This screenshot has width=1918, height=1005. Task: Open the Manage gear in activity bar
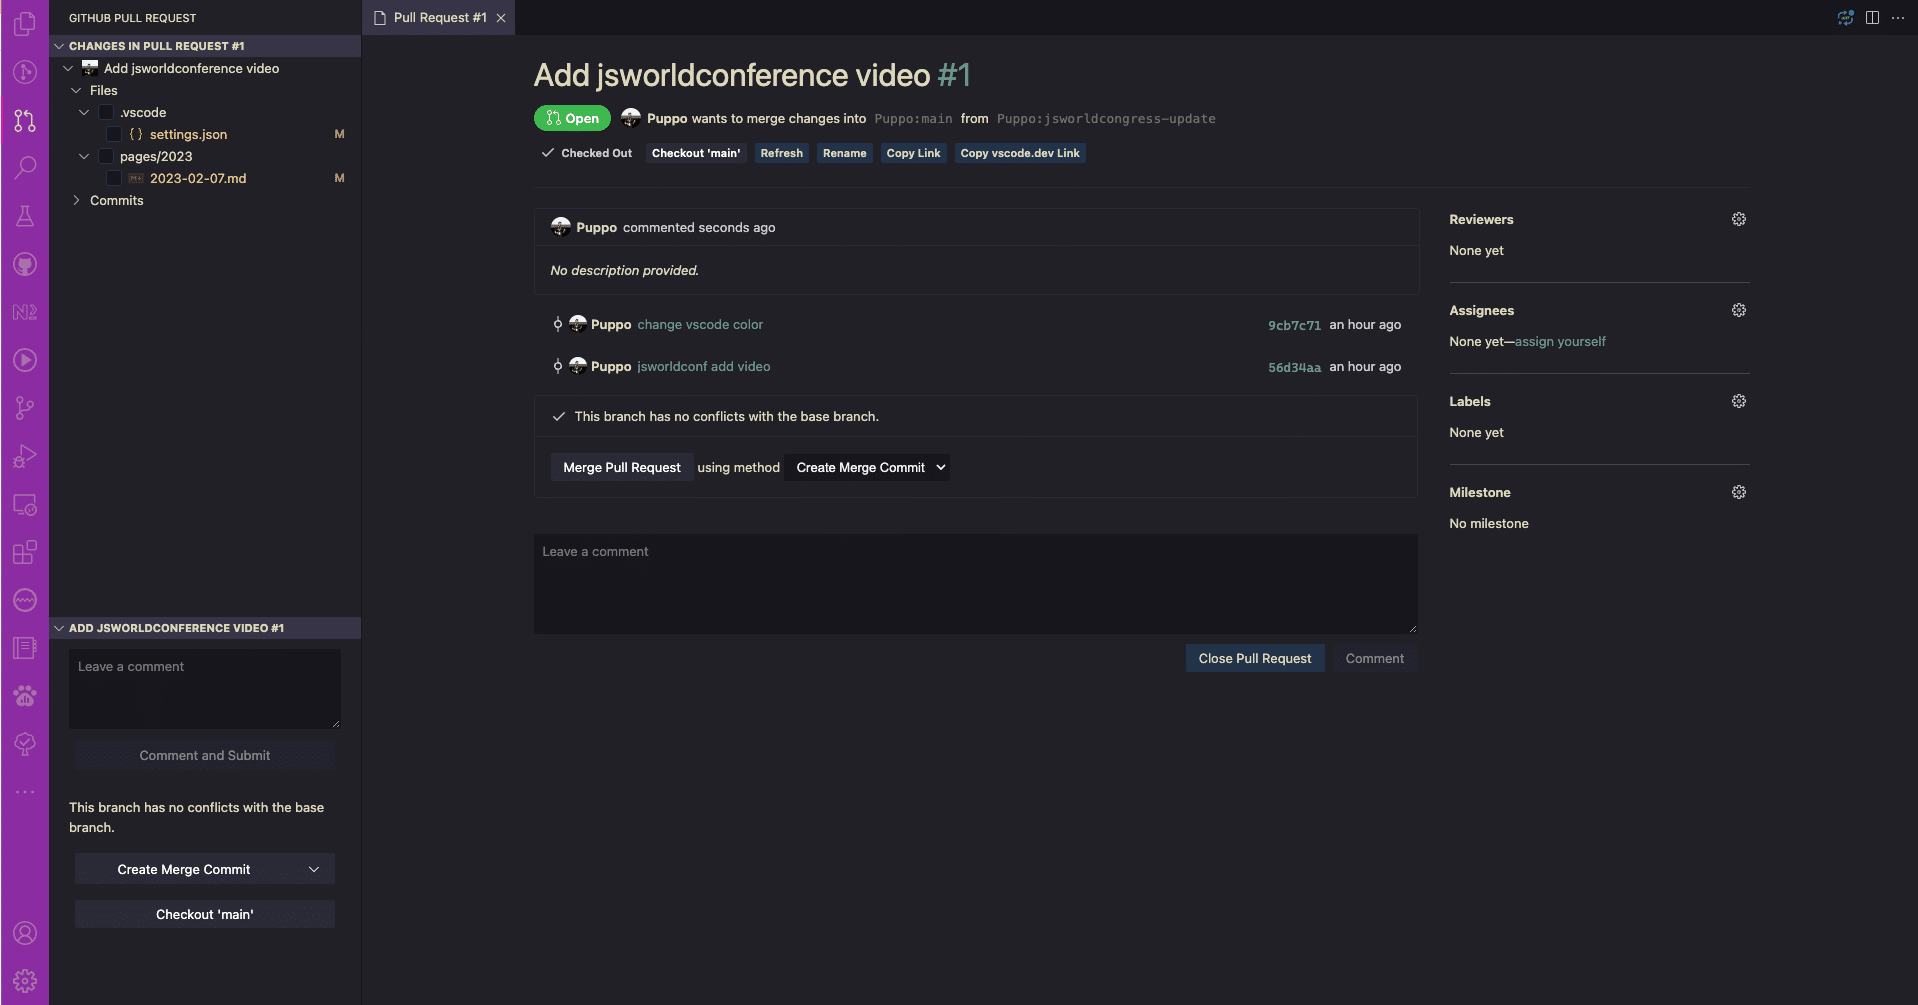tap(25, 981)
